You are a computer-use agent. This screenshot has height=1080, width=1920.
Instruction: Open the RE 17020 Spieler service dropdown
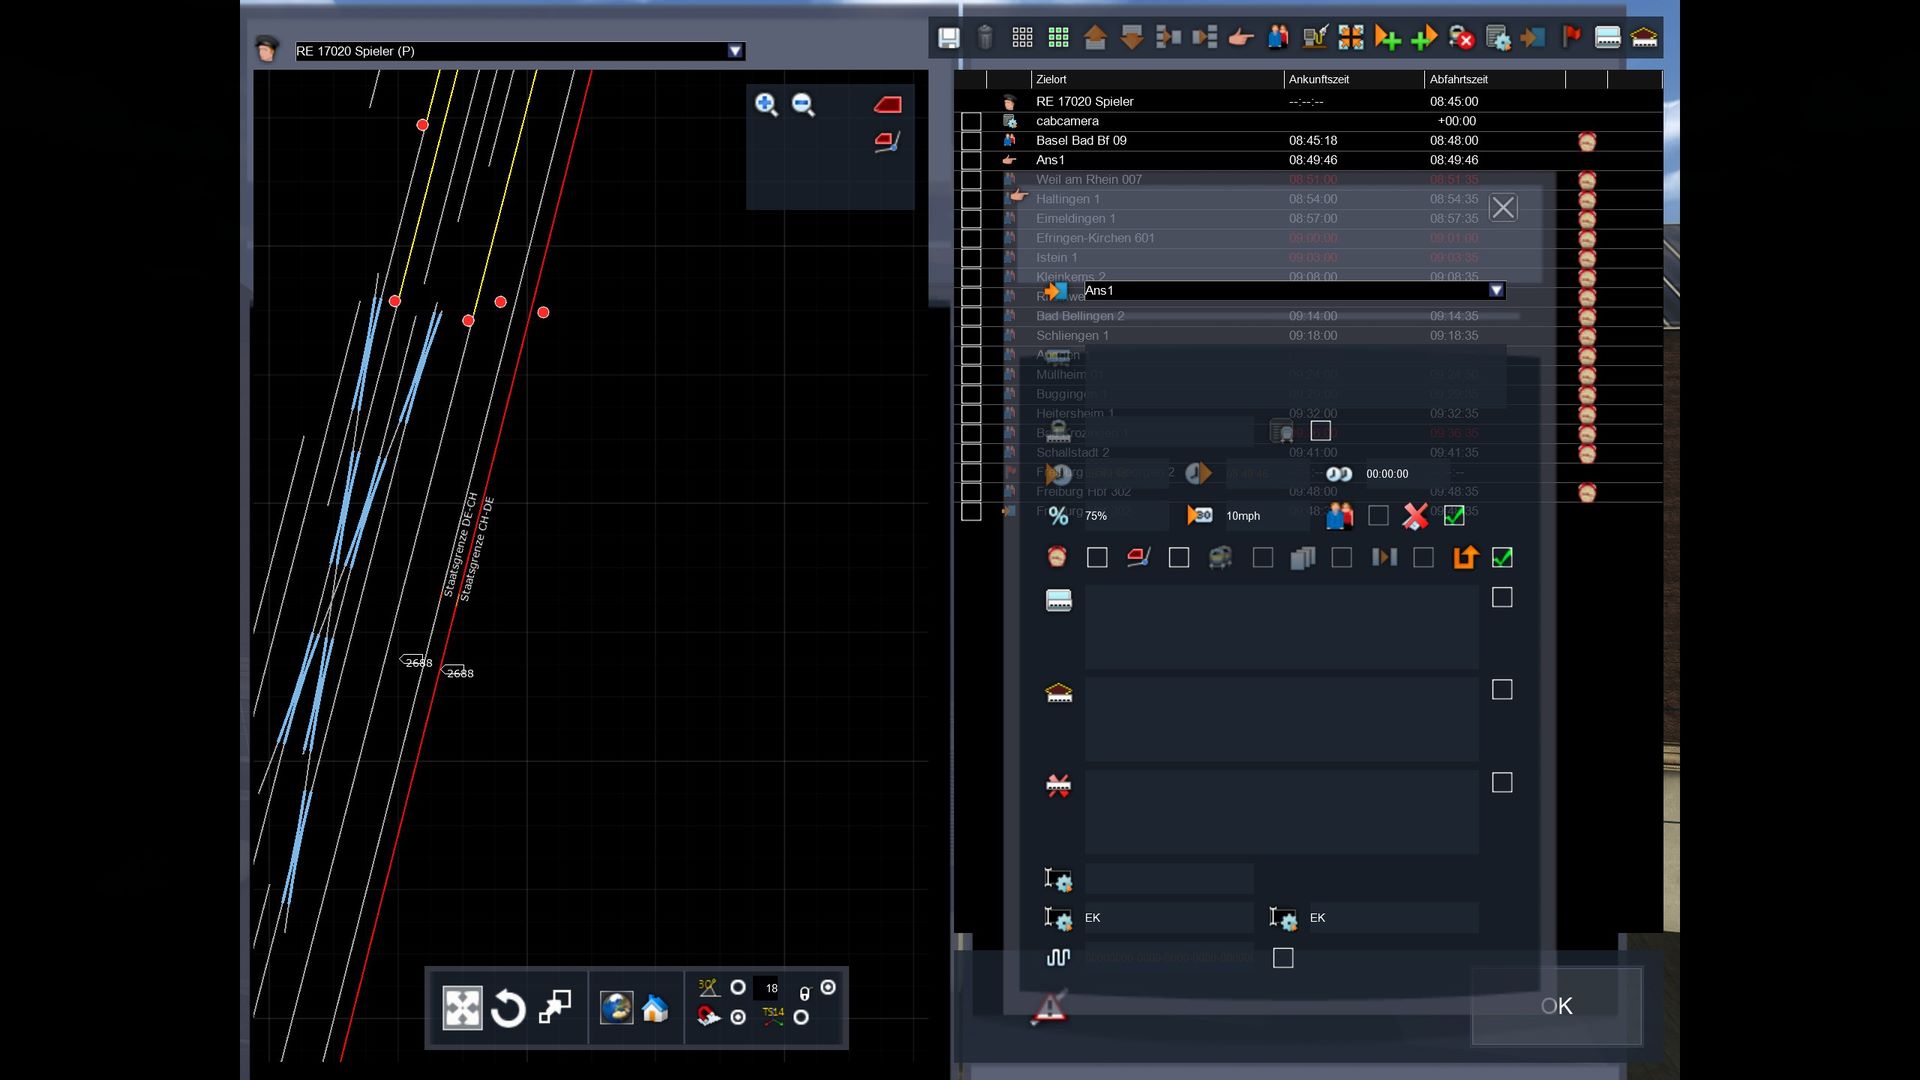pos(735,51)
